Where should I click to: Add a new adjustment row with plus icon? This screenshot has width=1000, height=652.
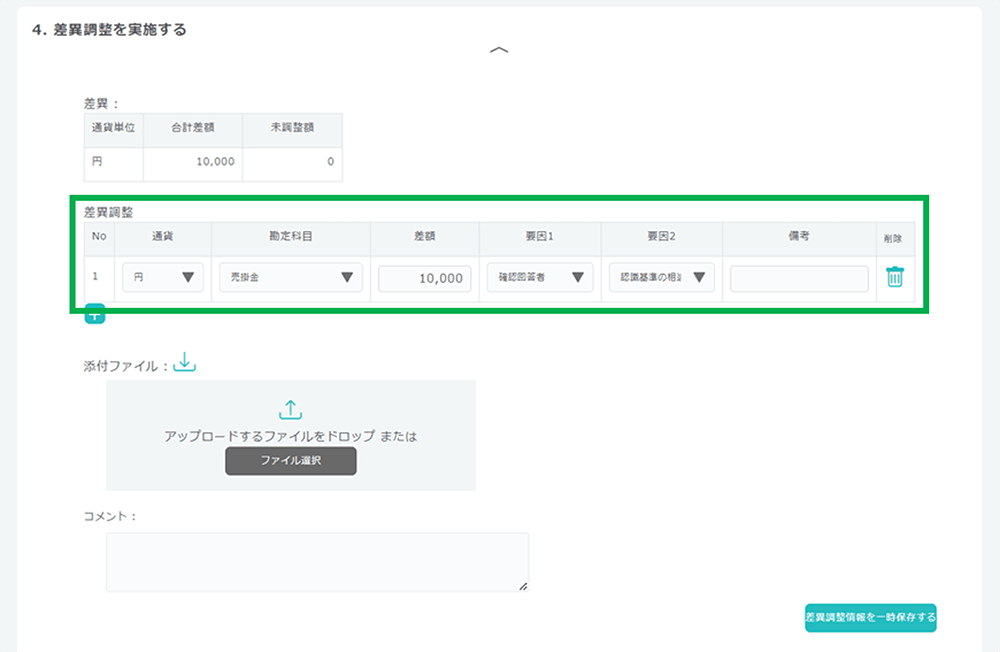[x=94, y=316]
